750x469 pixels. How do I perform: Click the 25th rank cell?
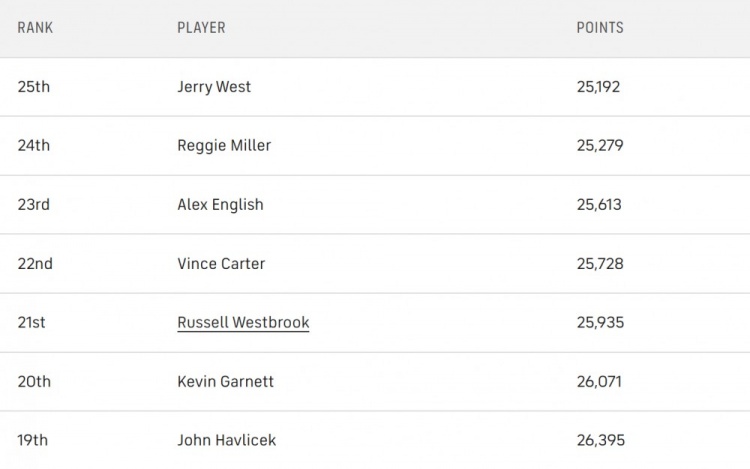coord(34,87)
